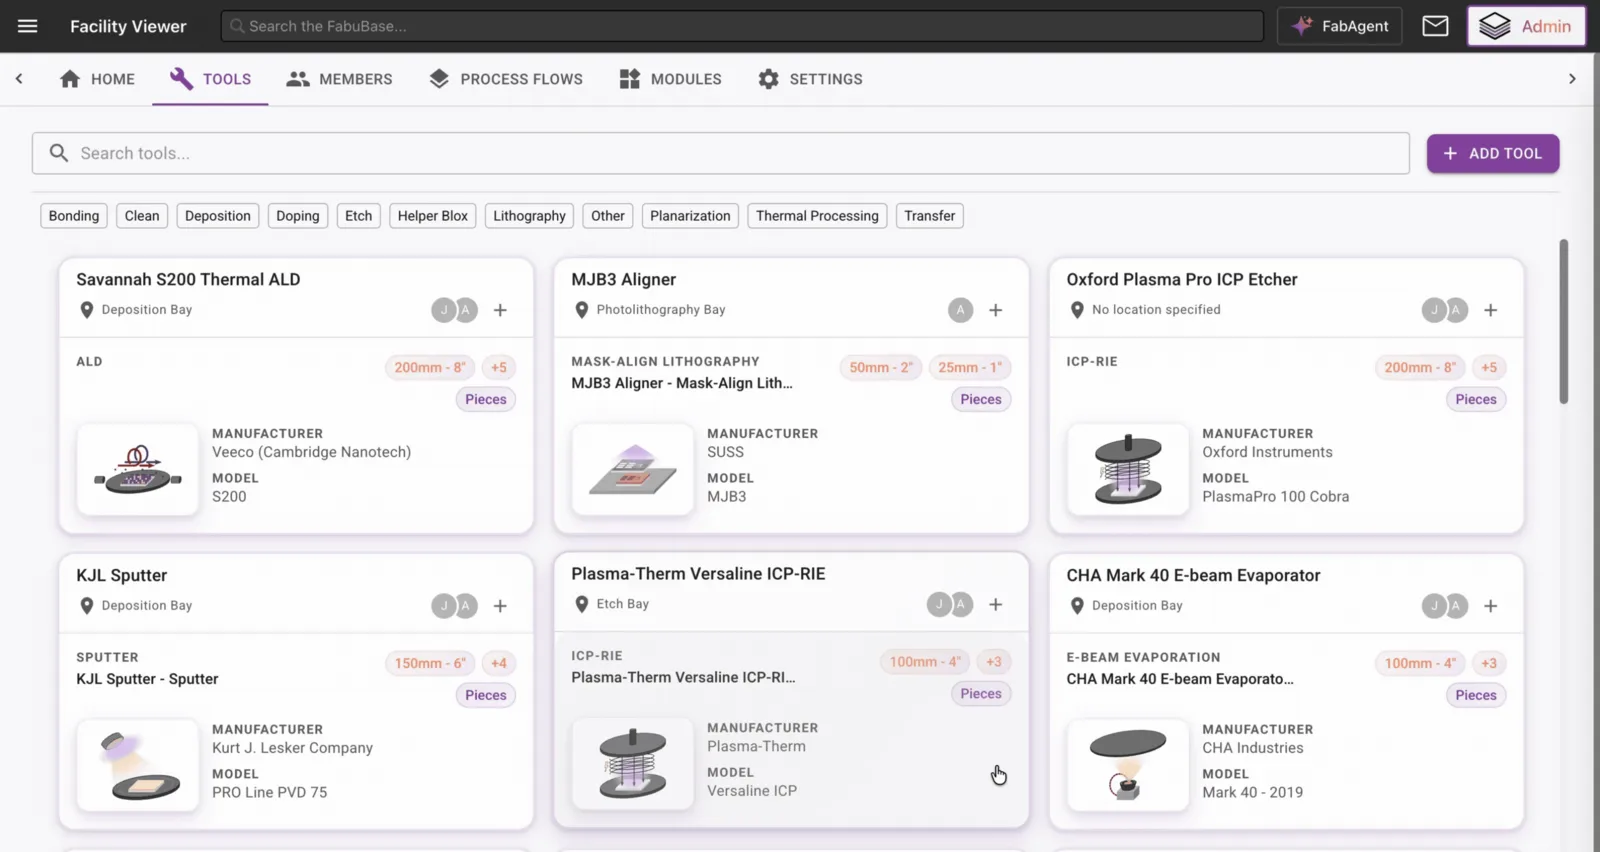Click the plus icon on the MJB3 Aligner card

point(995,310)
